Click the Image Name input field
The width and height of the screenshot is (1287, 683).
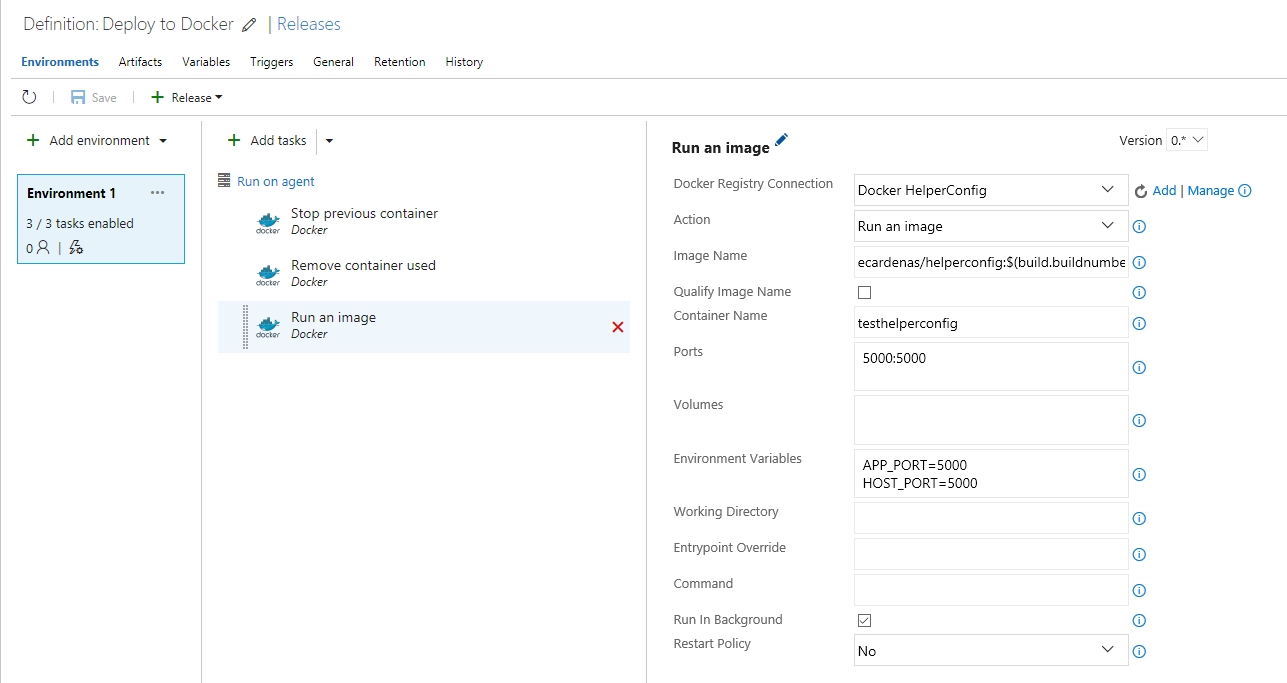(x=991, y=262)
